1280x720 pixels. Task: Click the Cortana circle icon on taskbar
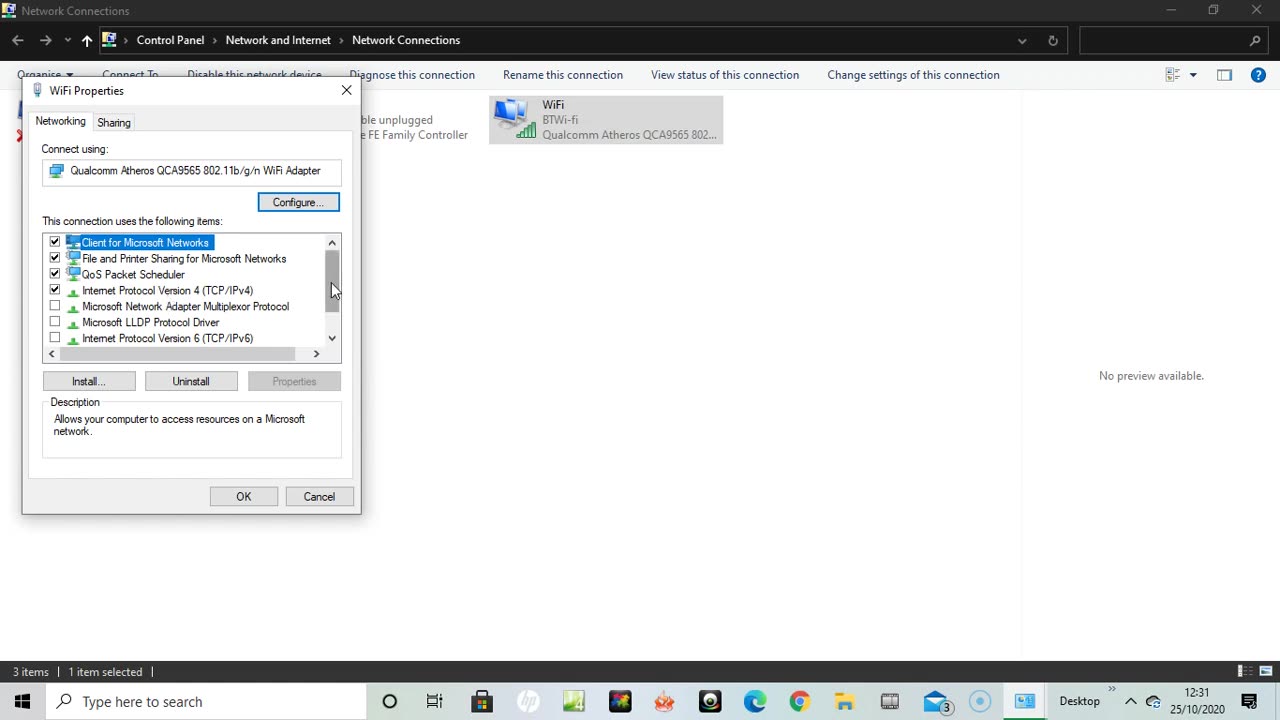coord(390,701)
